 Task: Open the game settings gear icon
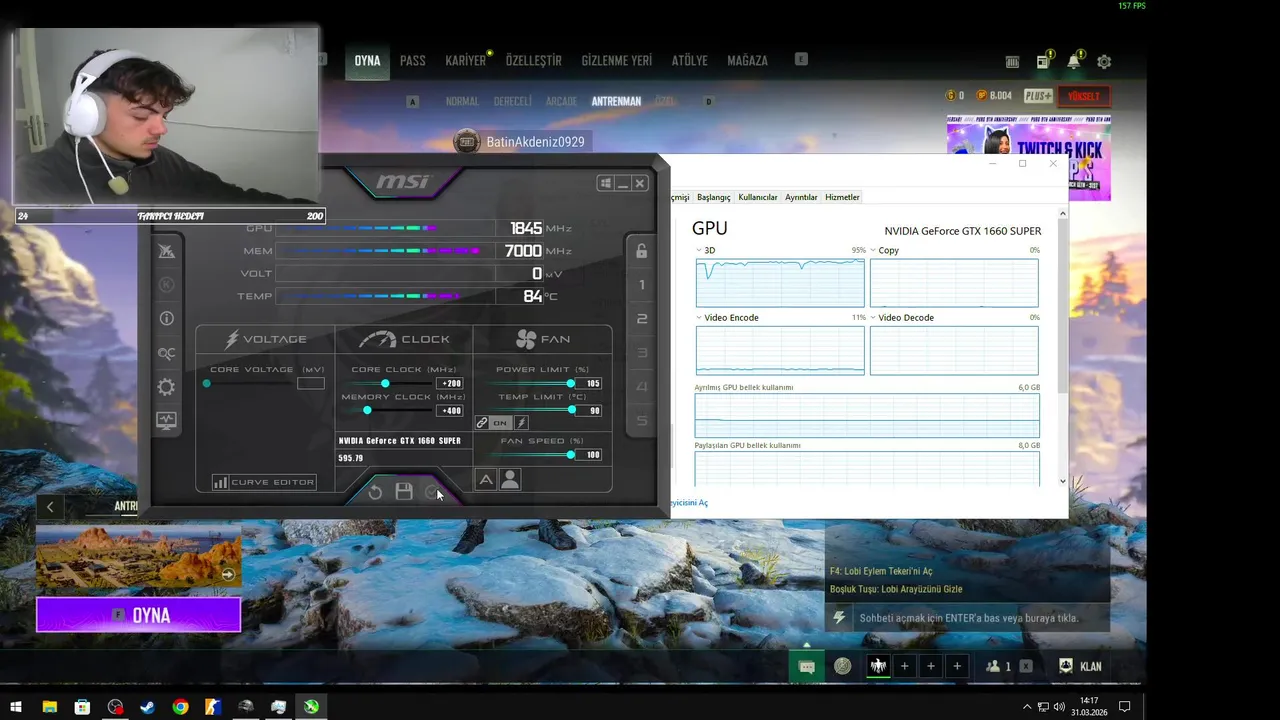pos(1104,62)
